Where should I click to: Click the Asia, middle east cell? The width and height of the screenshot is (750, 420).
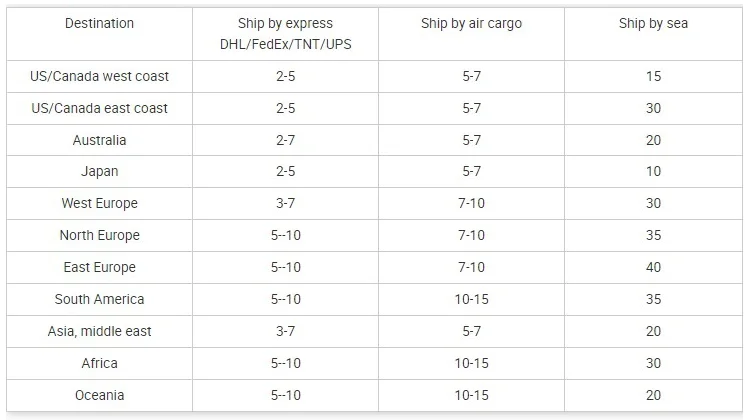tap(100, 331)
